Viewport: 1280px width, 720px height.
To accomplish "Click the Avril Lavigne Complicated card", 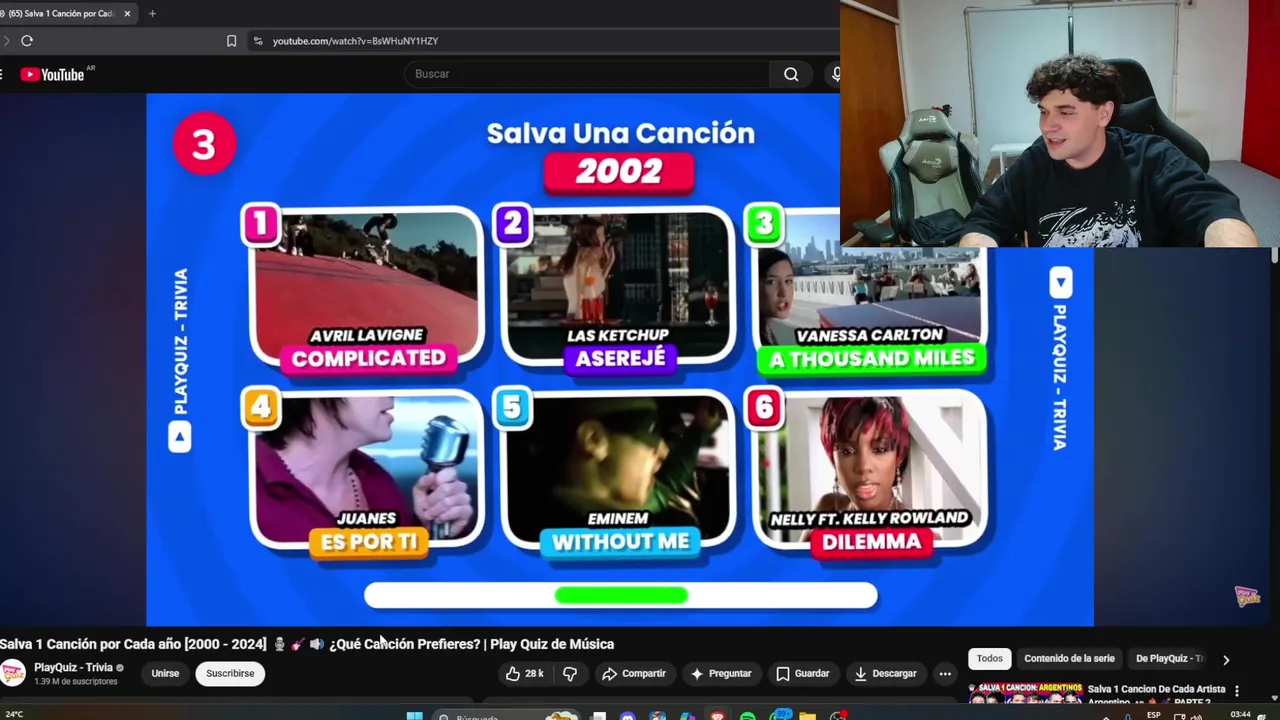I will (x=368, y=290).
